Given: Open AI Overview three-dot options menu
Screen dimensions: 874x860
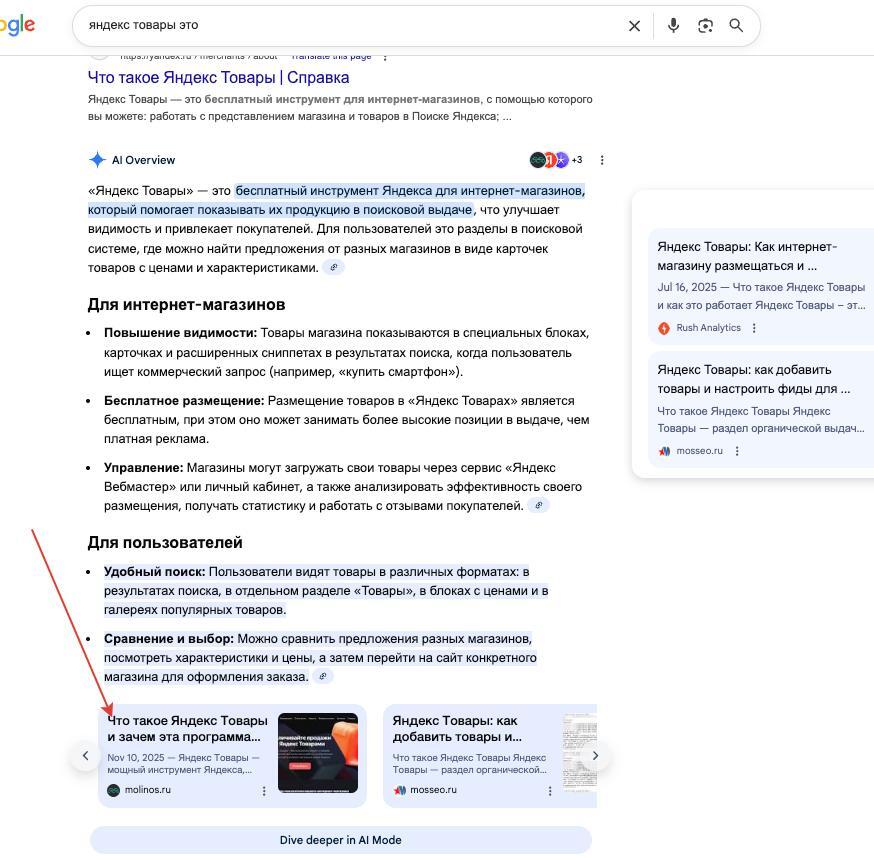Looking at the screenshot, I should tap(602, 160).
